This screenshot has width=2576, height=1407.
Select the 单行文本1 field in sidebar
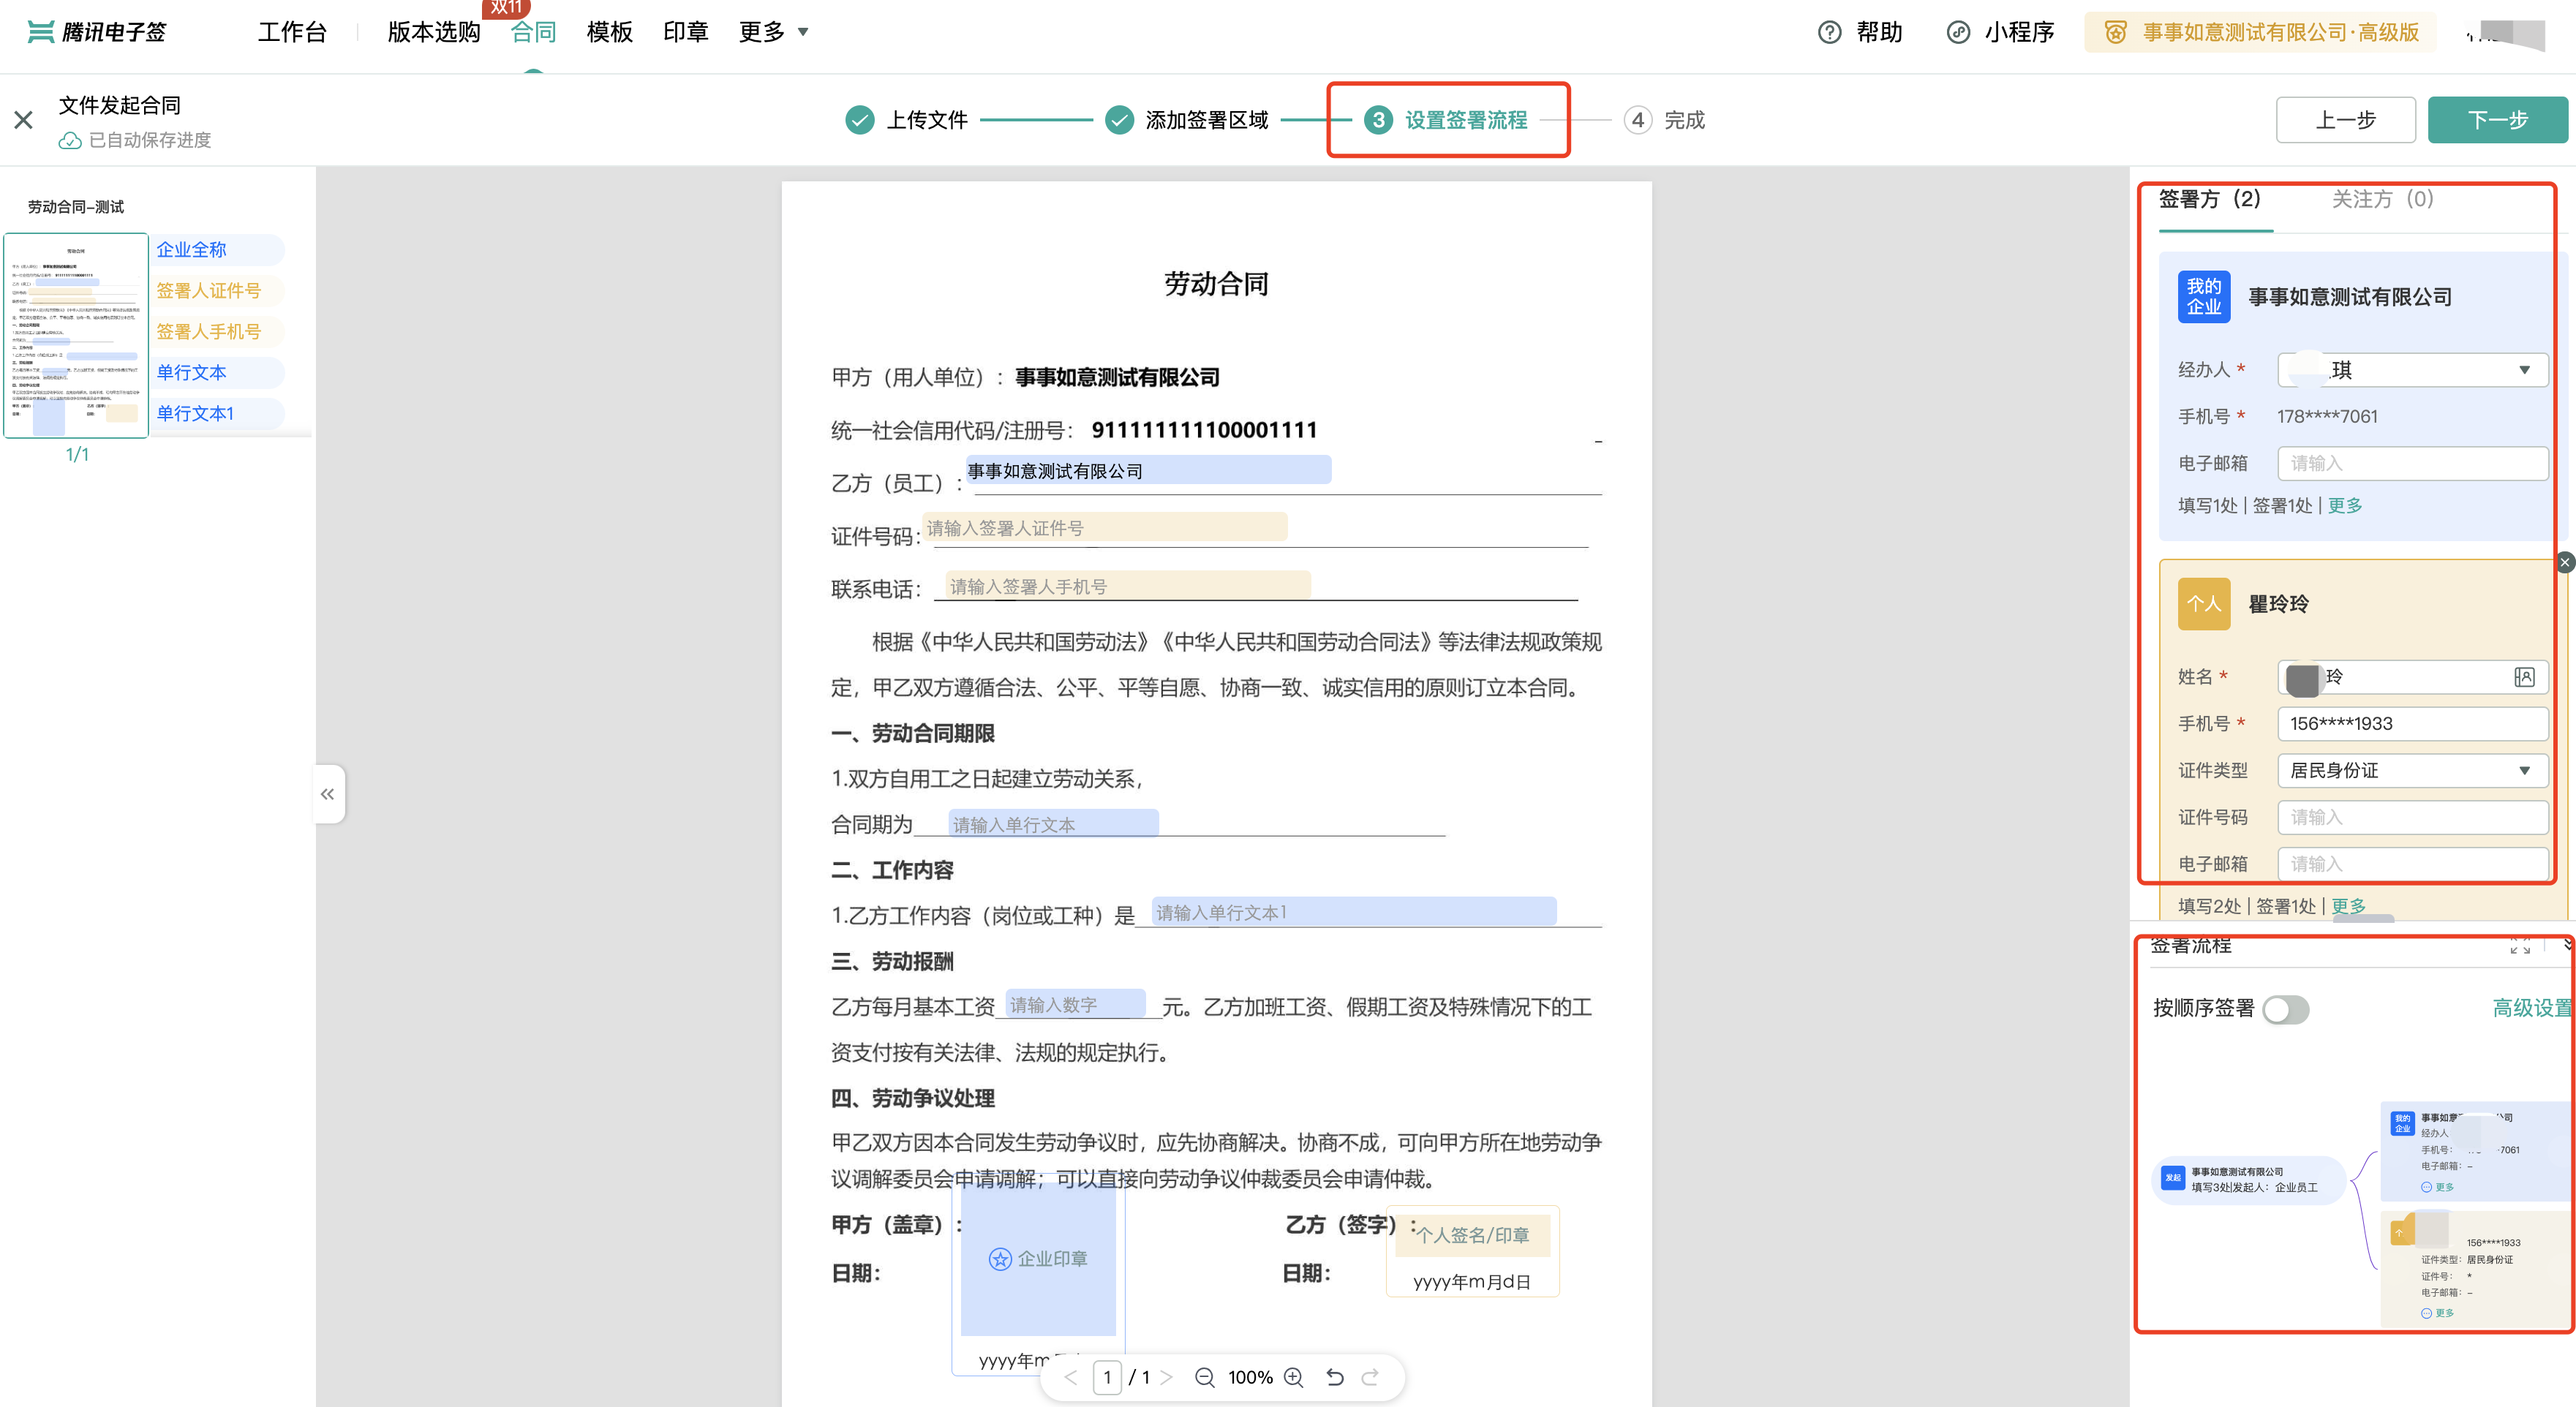[218, 414]
